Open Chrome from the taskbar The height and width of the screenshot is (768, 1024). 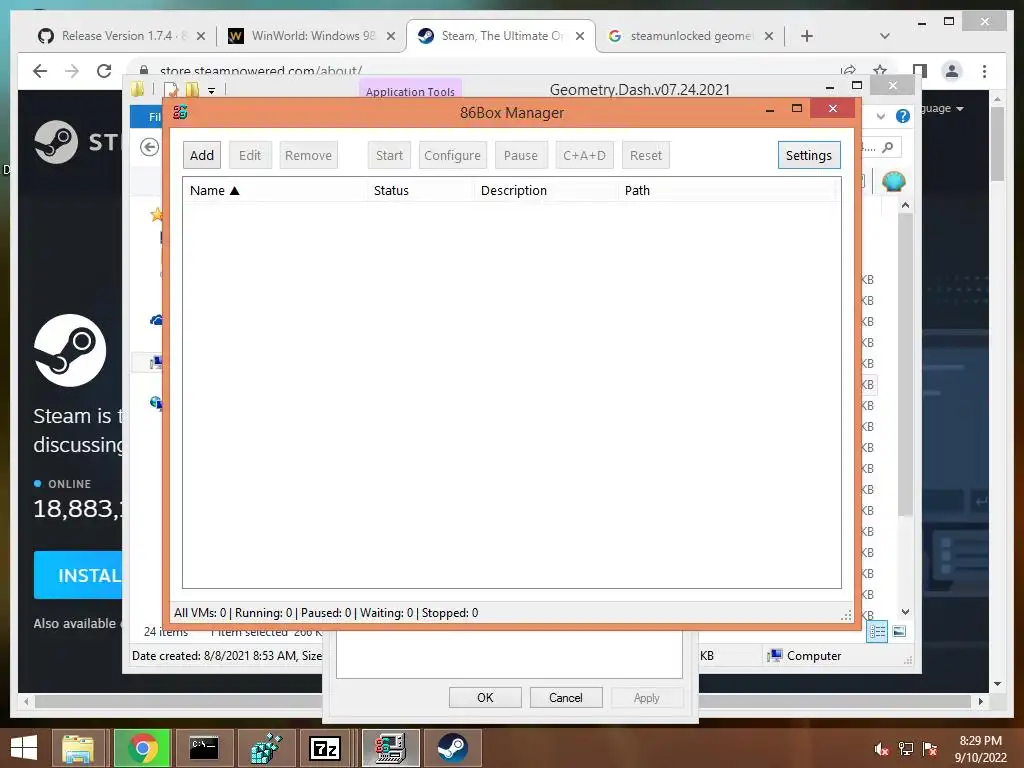pyautogui.click(x=142, y=748)
